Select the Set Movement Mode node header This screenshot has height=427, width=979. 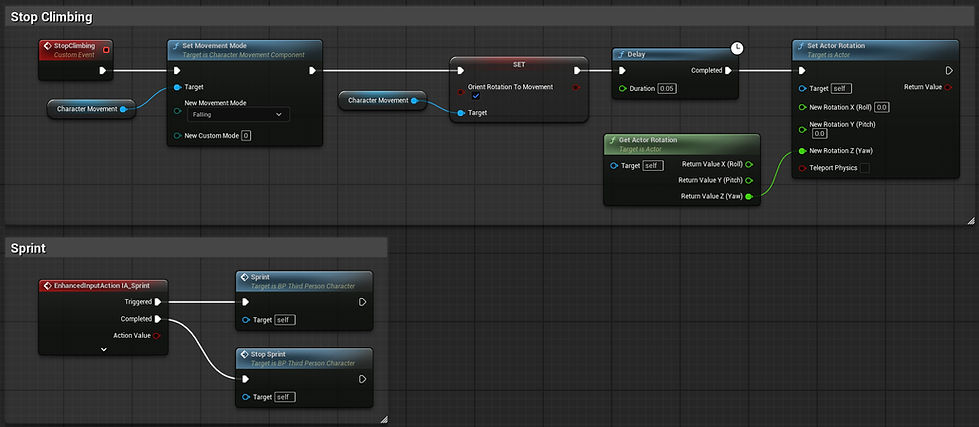click(245, 50)
